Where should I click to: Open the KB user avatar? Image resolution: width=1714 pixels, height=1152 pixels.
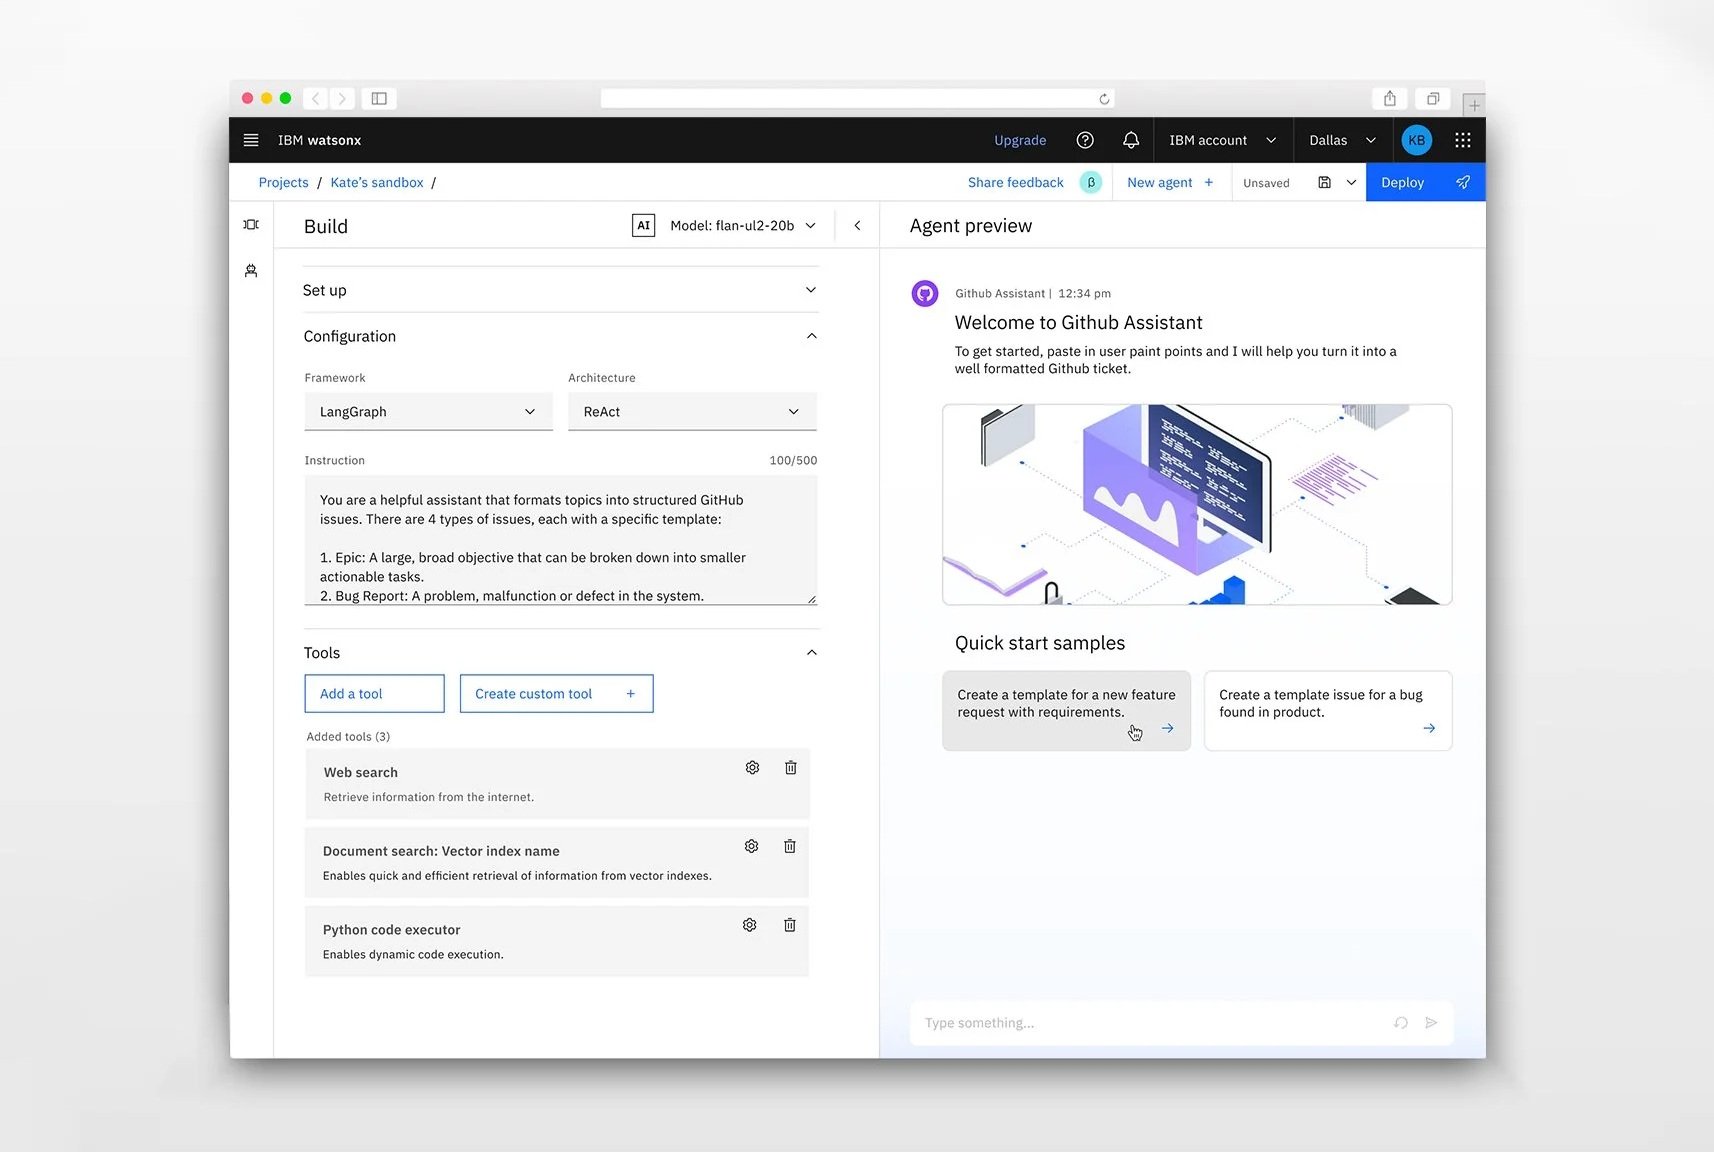[1416, 140]
